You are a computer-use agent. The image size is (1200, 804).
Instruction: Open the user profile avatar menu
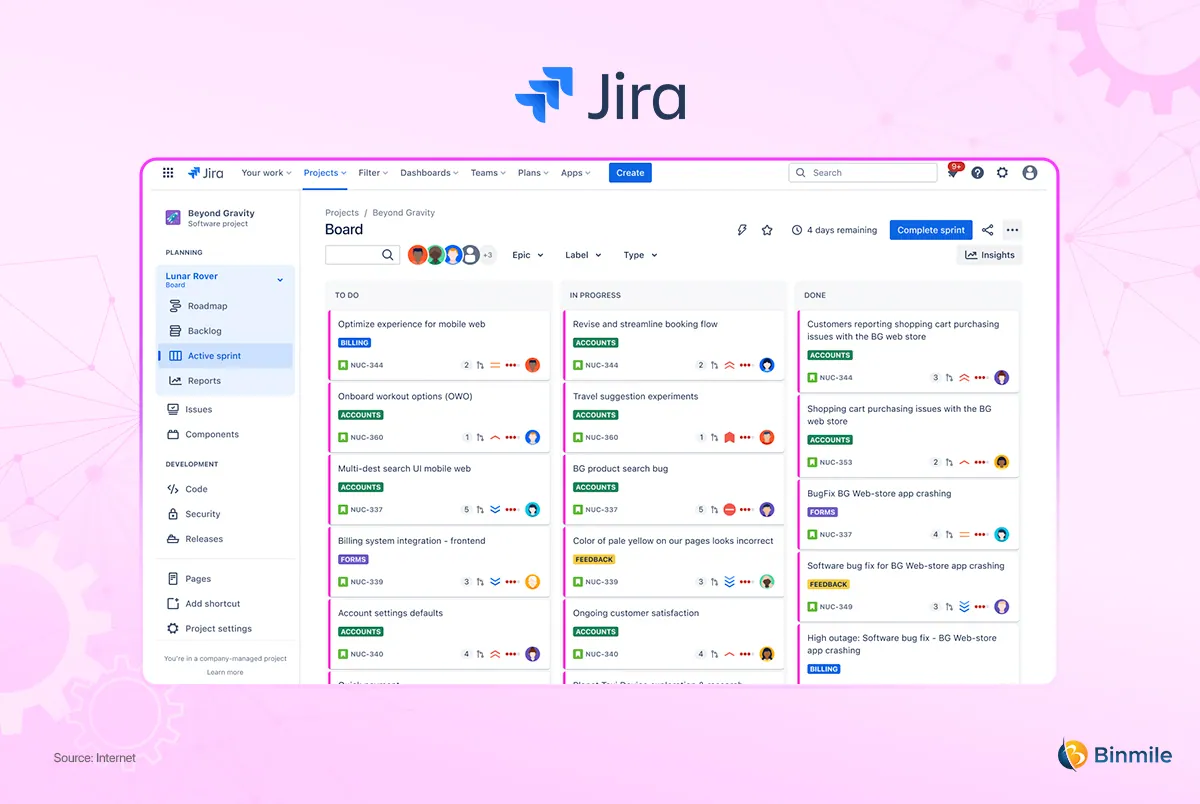(x=1030, y=173)
